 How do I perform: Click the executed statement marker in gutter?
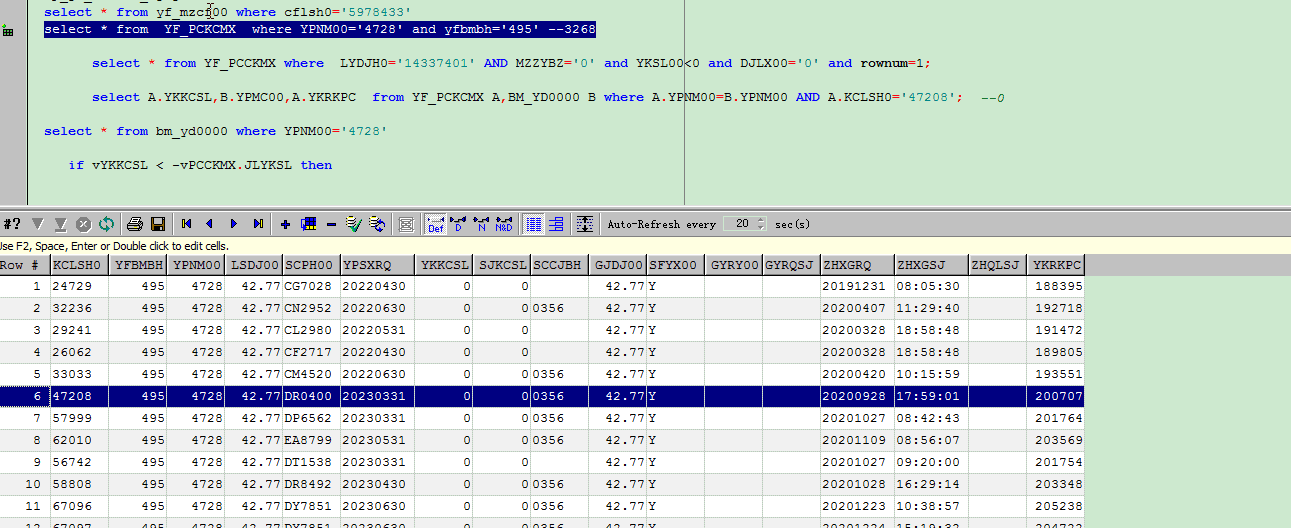click(8, 31)
